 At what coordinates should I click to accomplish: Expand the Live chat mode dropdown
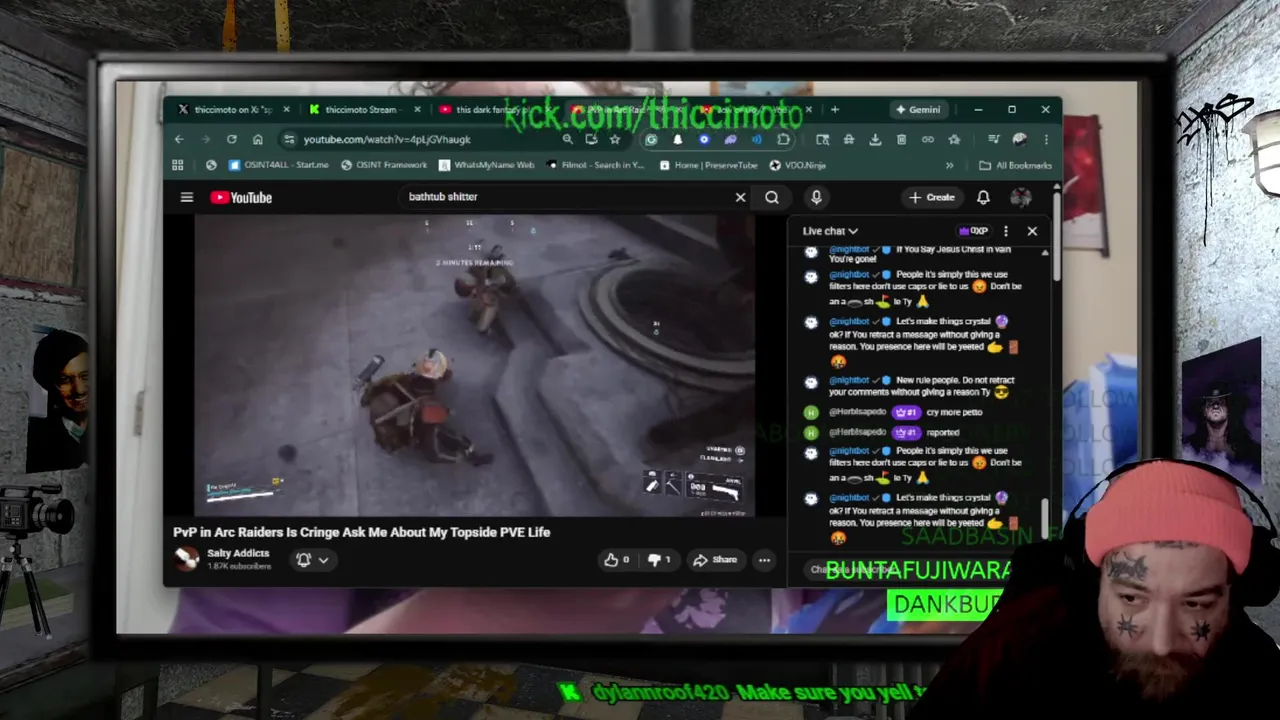pos(830,231)
